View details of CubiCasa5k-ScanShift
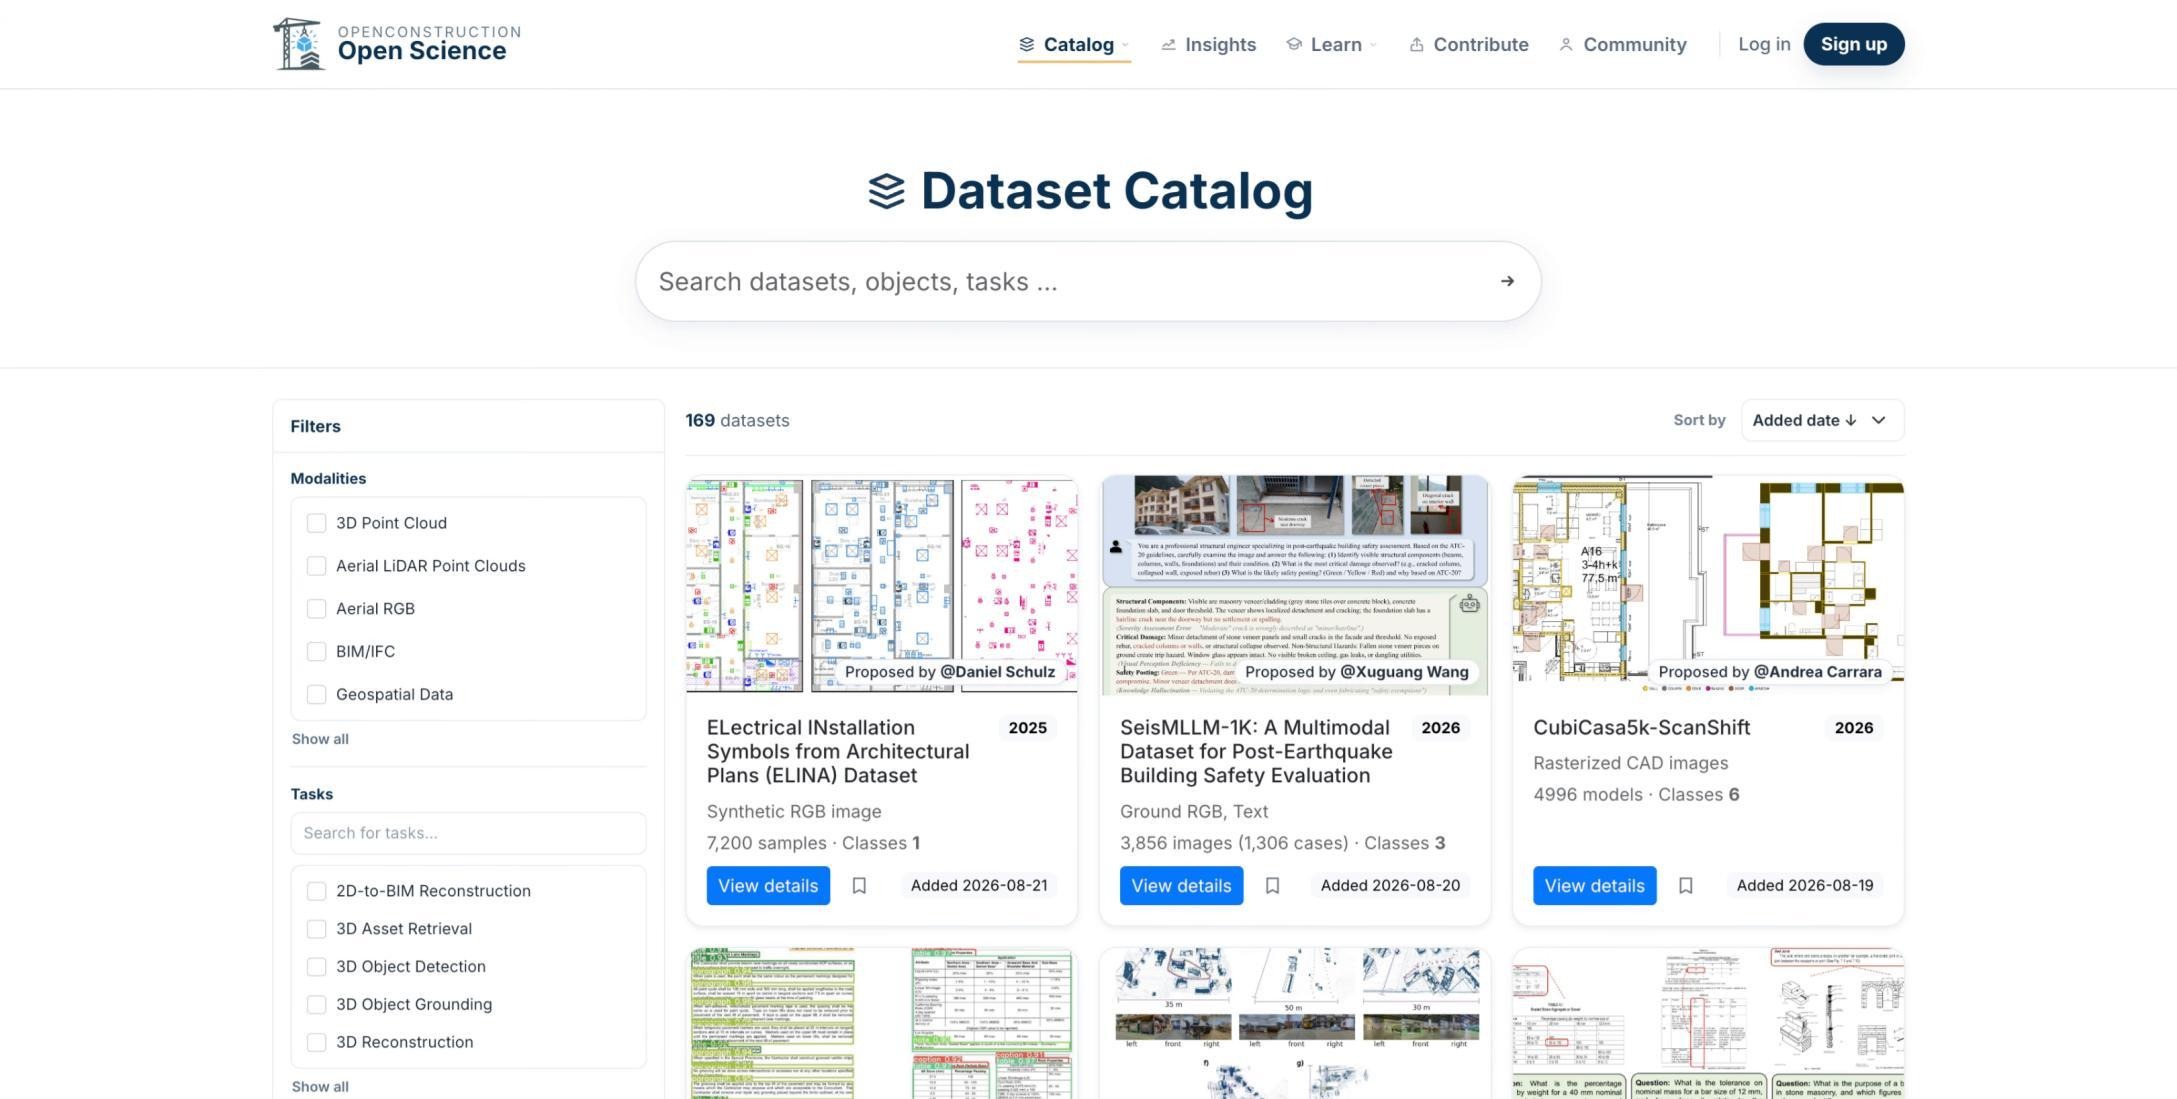Screen dimensions: 2177x1099 (x=1594, y=886)
